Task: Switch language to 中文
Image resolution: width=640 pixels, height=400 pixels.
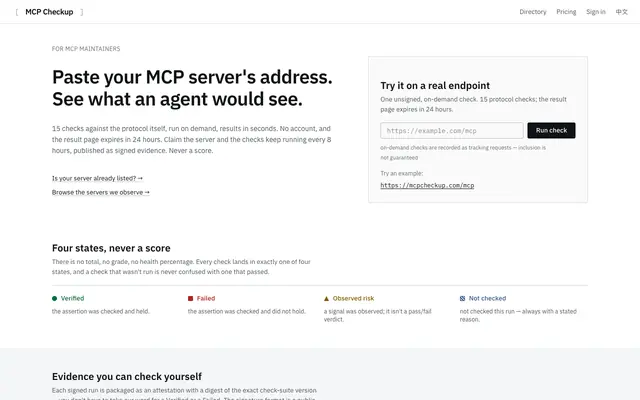Action: coord(622,12)
